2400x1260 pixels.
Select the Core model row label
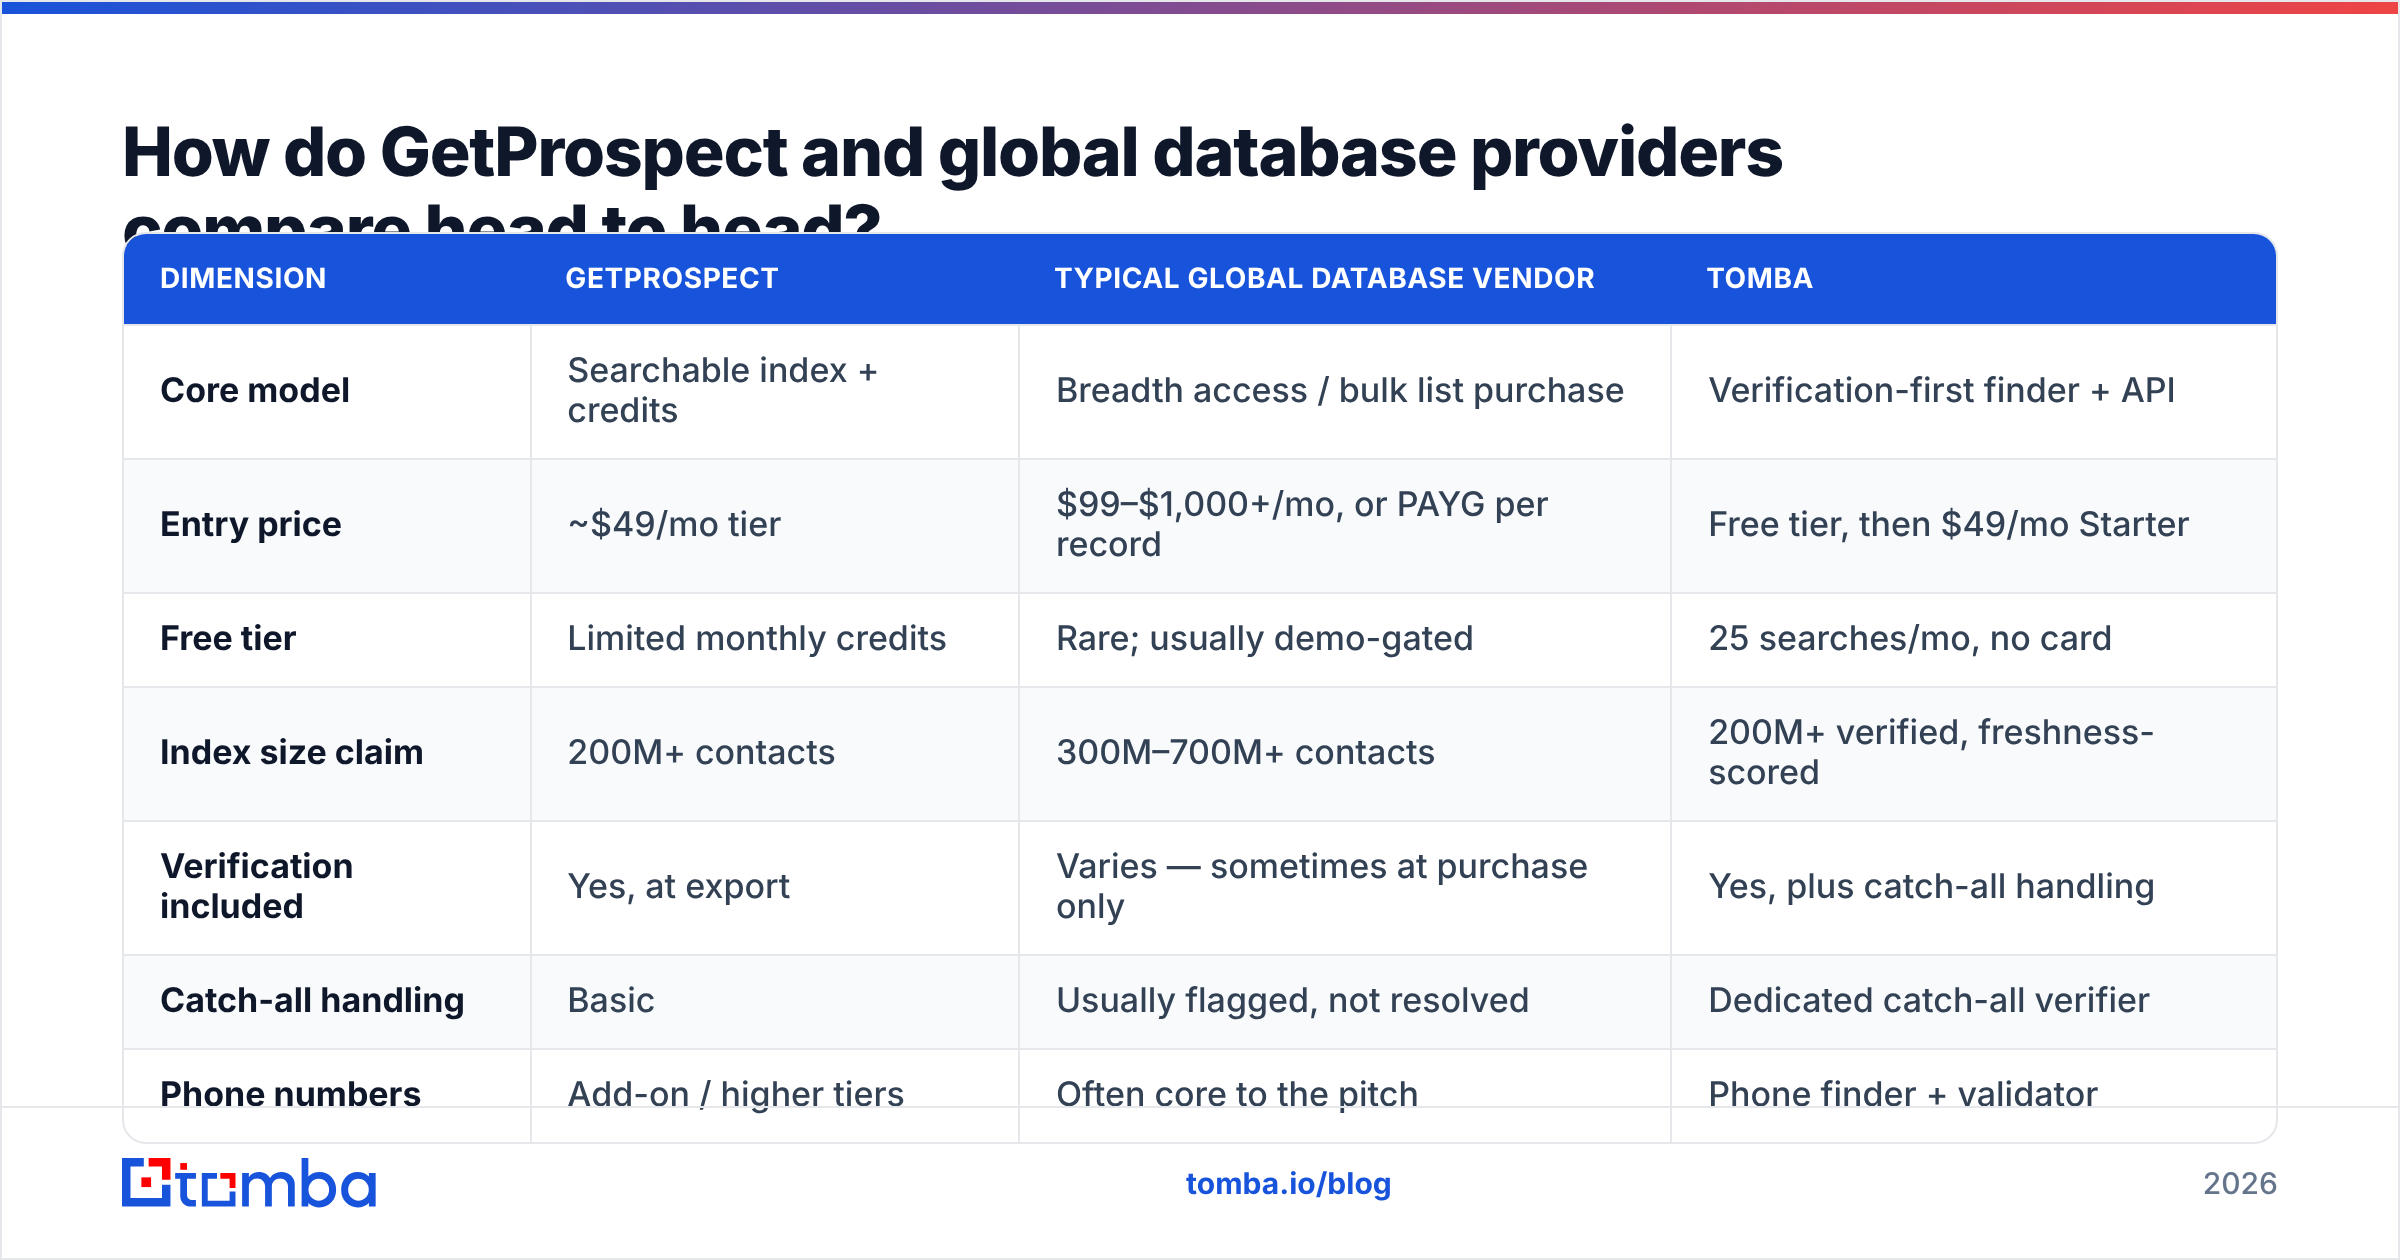255,390
